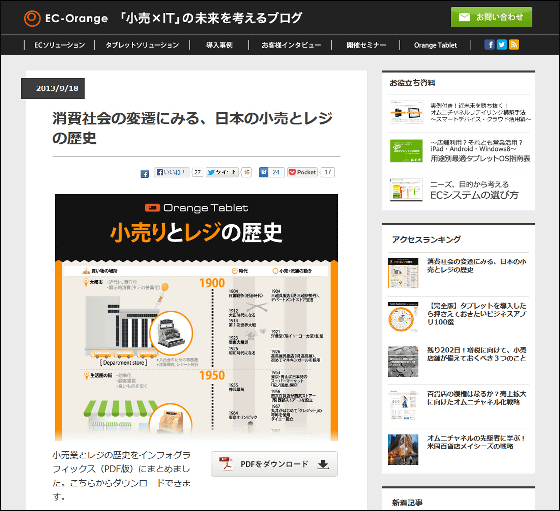Open the ECソリューション menu item

(x=60, y=45)
